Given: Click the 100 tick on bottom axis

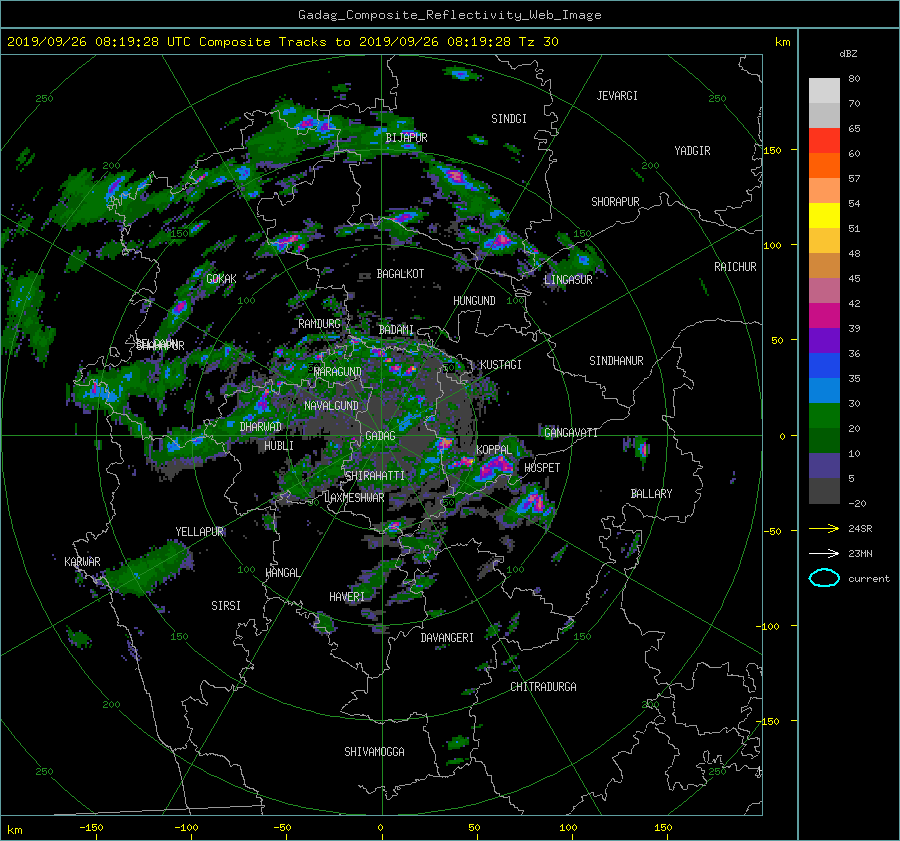Looking at the screenshot, I should coord(568,828).
